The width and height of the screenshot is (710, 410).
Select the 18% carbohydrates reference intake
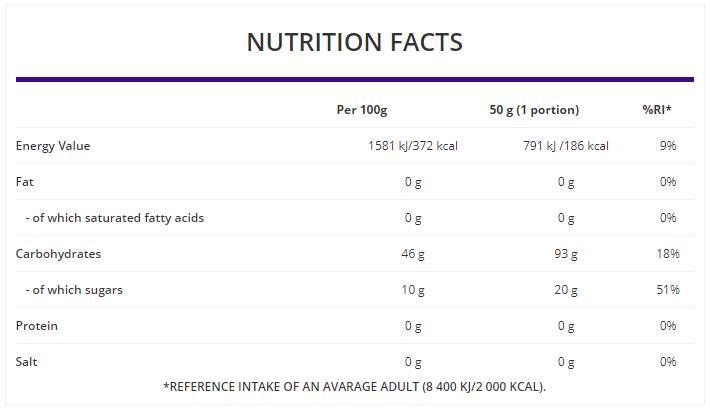coord(668,254)
